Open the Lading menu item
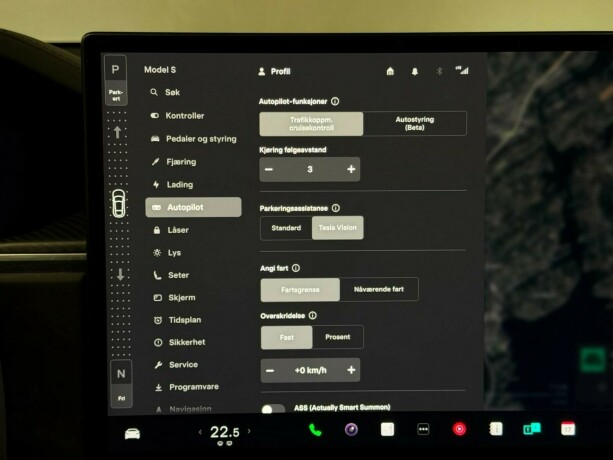613x460 pixels. [x=180, y=185]
